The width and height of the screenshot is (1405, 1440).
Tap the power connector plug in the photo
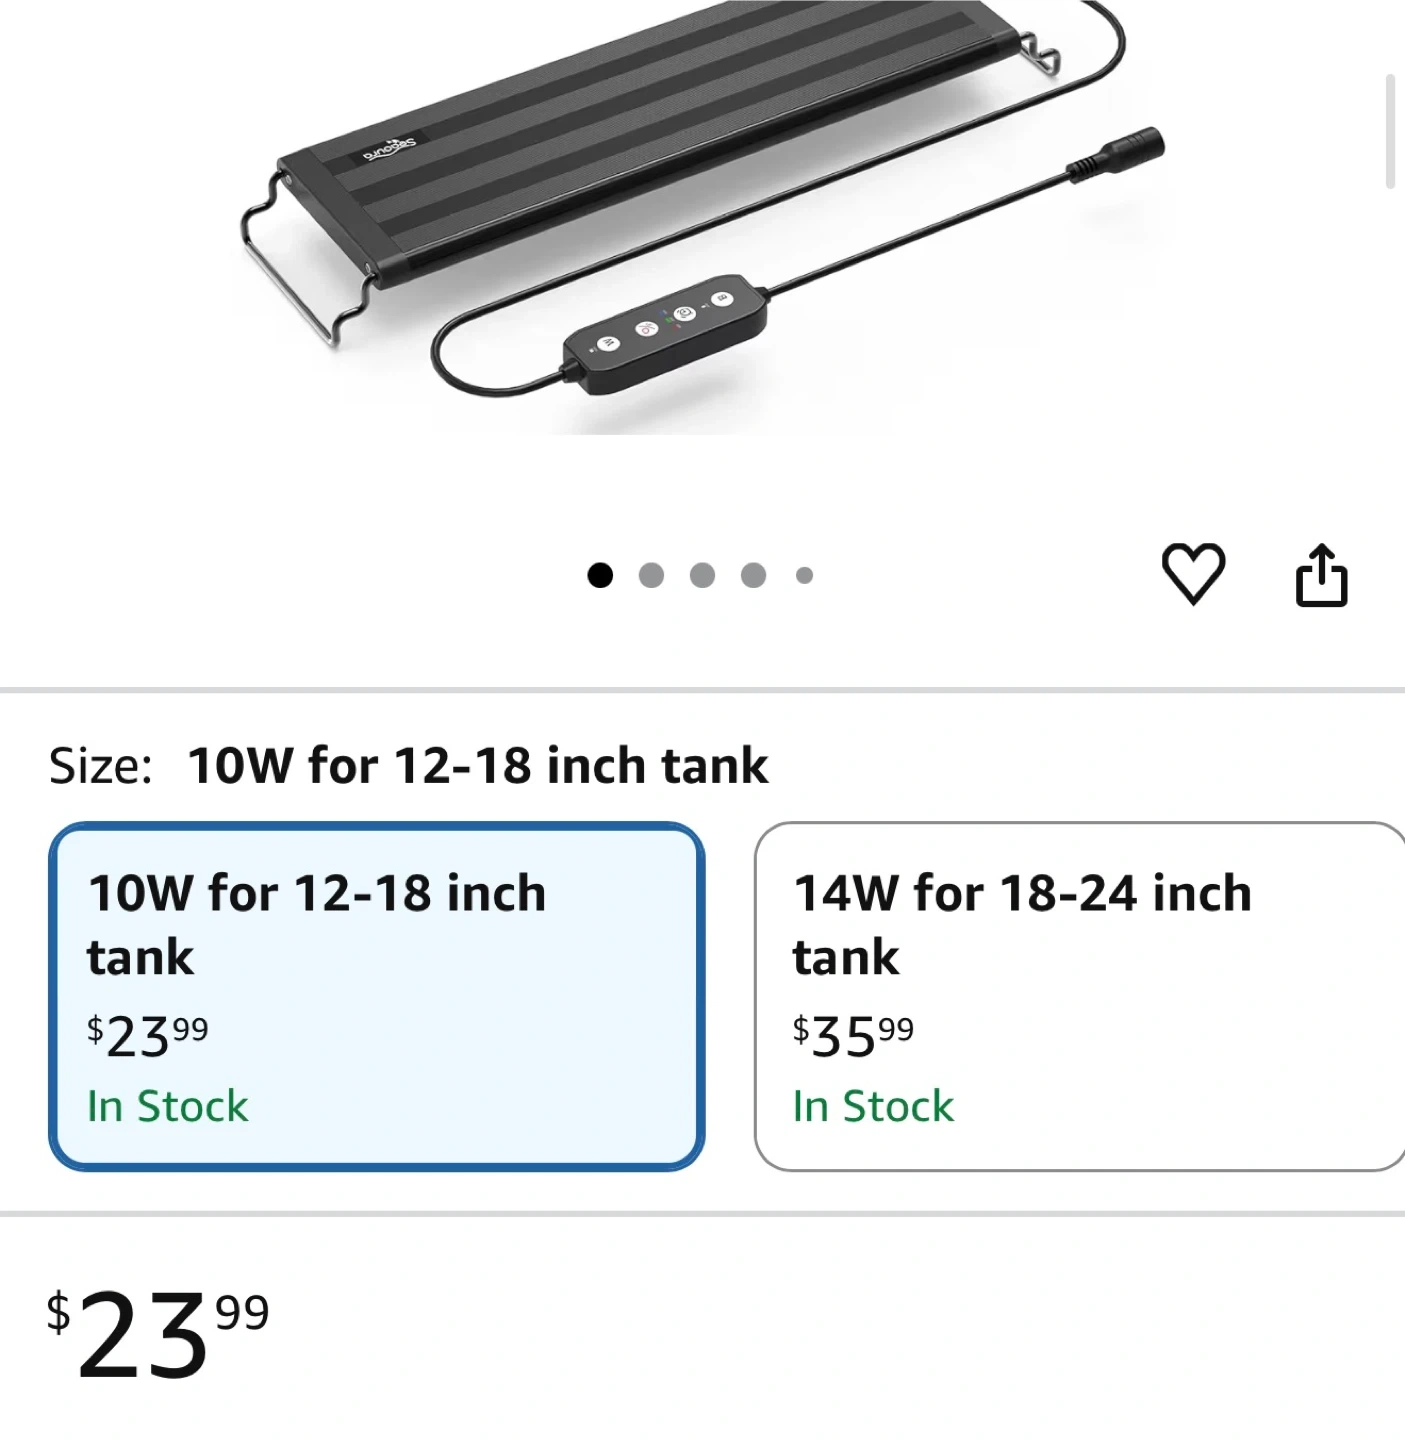click(1120, 153)
